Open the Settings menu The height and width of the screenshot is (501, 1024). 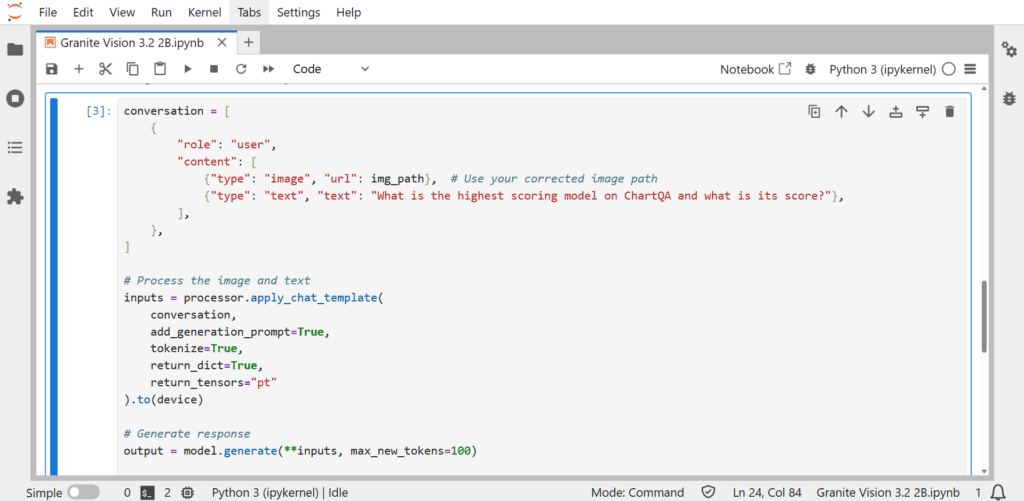pos(298,12)
